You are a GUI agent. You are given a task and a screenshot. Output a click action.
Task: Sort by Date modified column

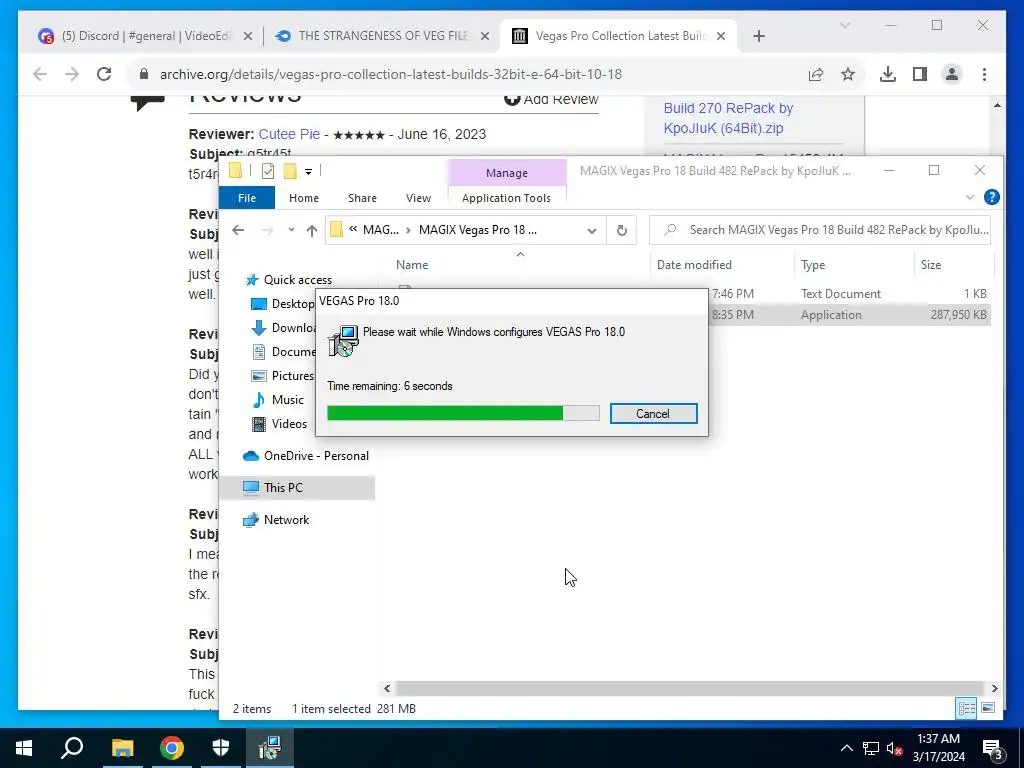click(694, 264)
